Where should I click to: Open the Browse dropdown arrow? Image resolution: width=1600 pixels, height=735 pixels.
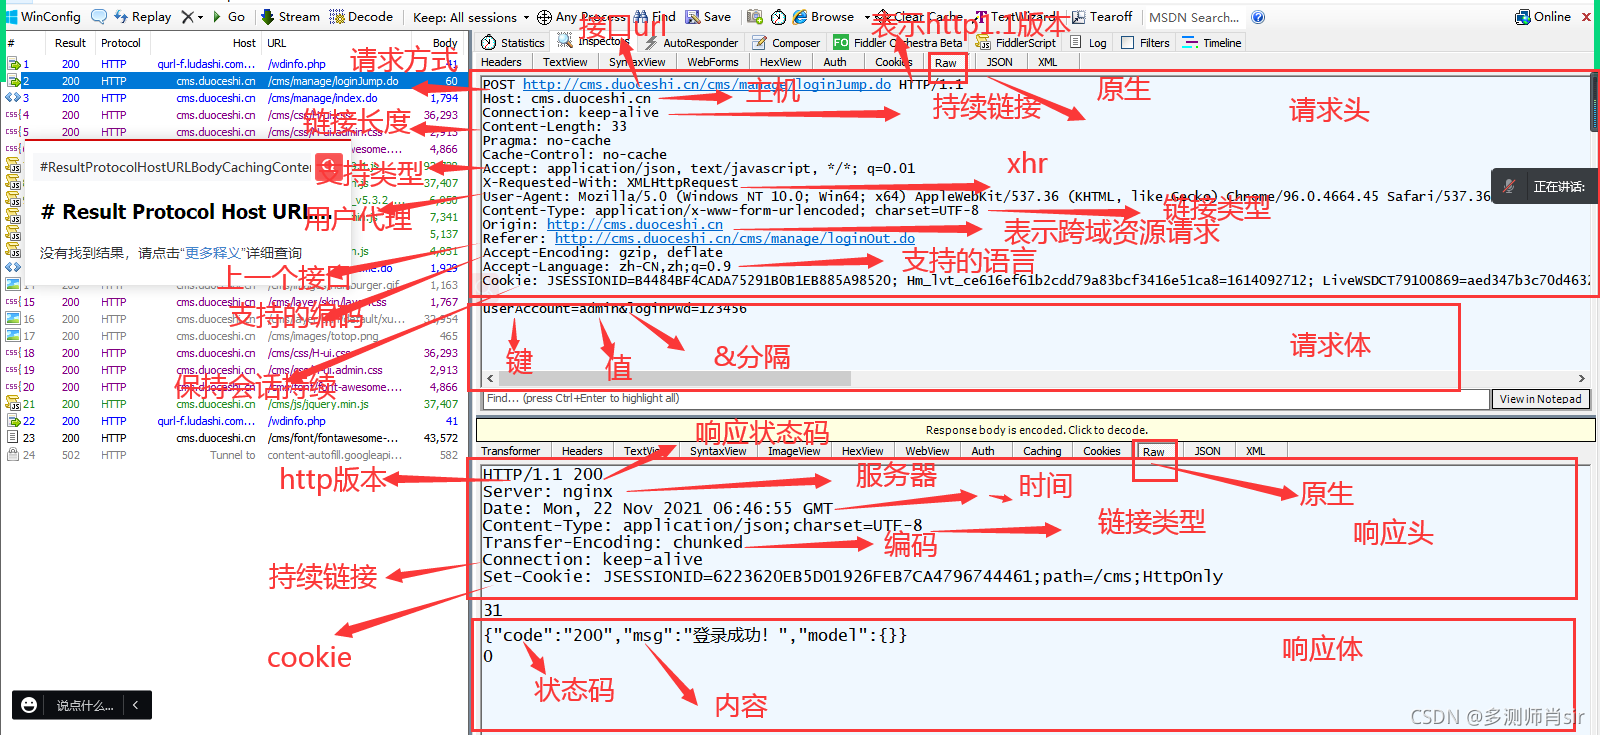pyautogui.click(x=866, y=17)
